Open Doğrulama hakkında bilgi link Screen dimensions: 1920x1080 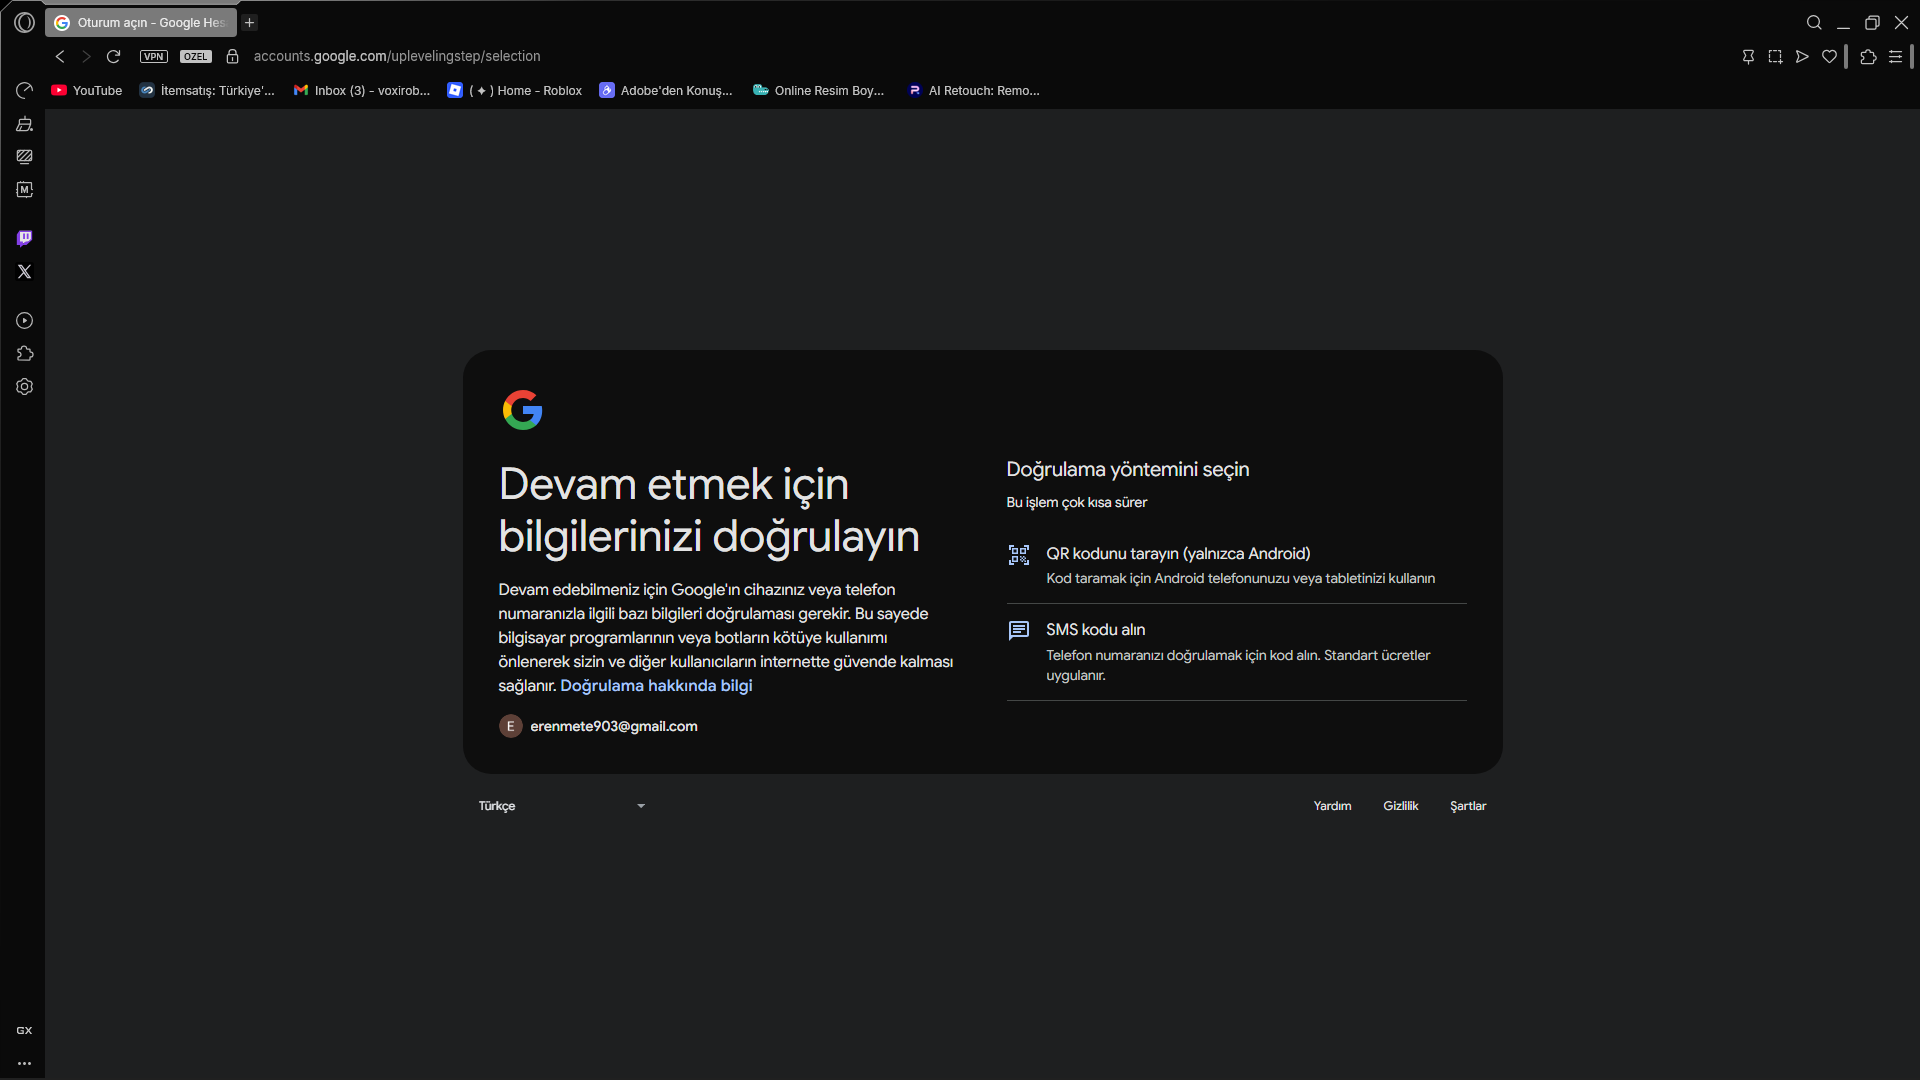(x=656, y=685)
